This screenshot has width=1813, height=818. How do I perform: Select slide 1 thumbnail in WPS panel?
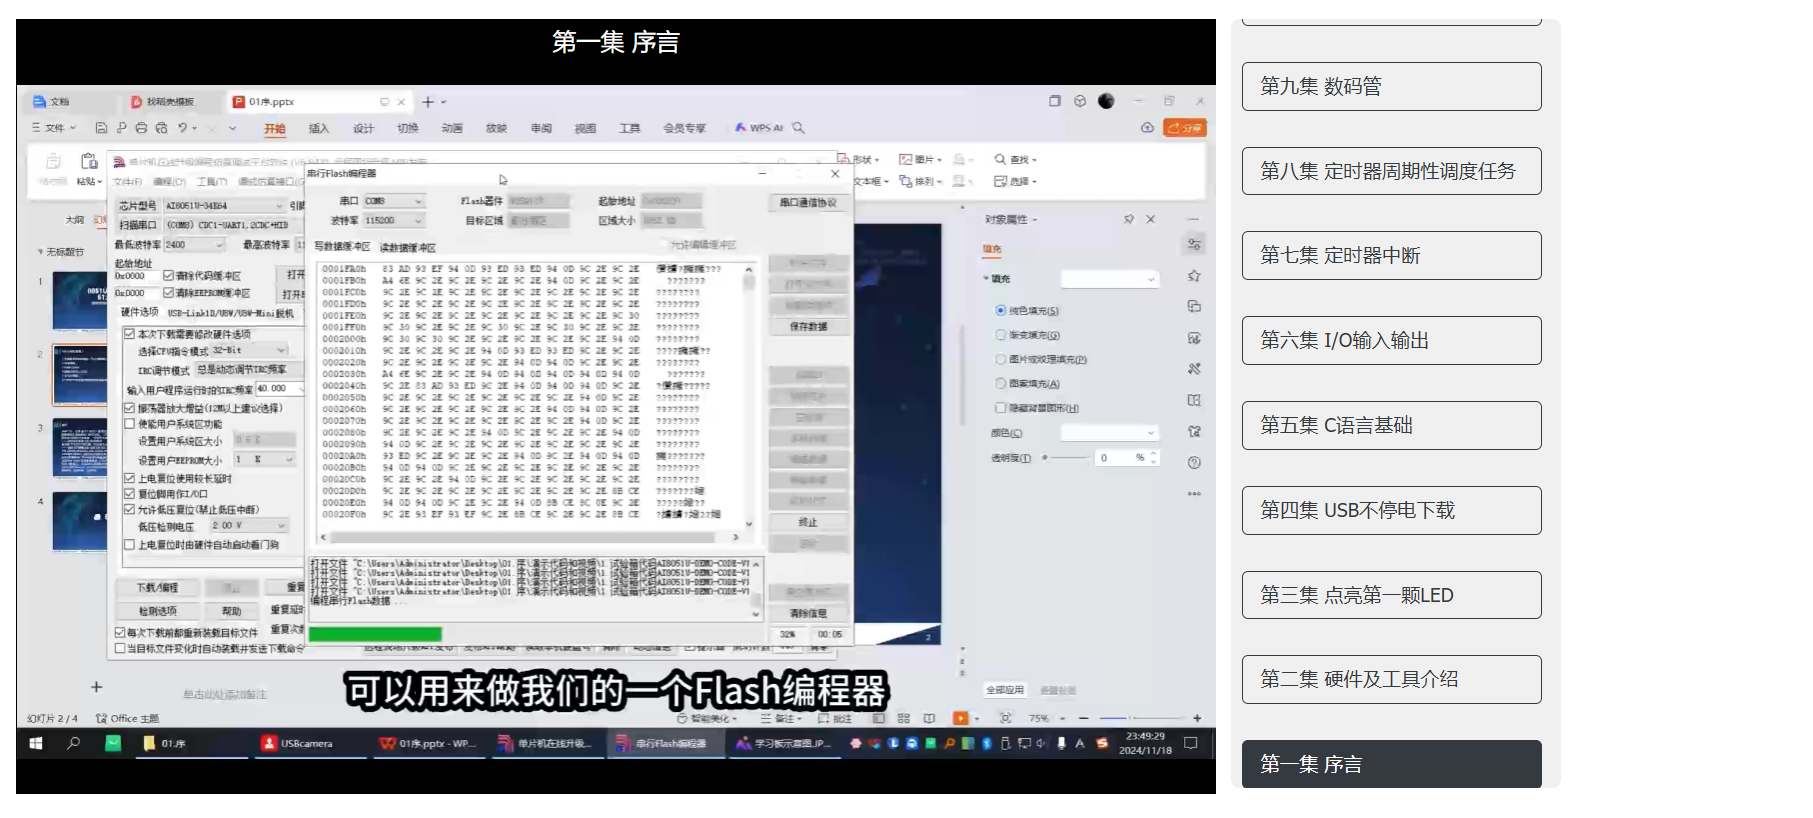(x=79, y=301)
